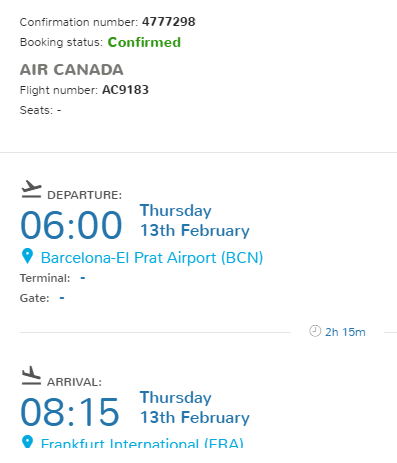Click the AIR CANADA airline heading
The image size is (397, 463).
(72, 70)
